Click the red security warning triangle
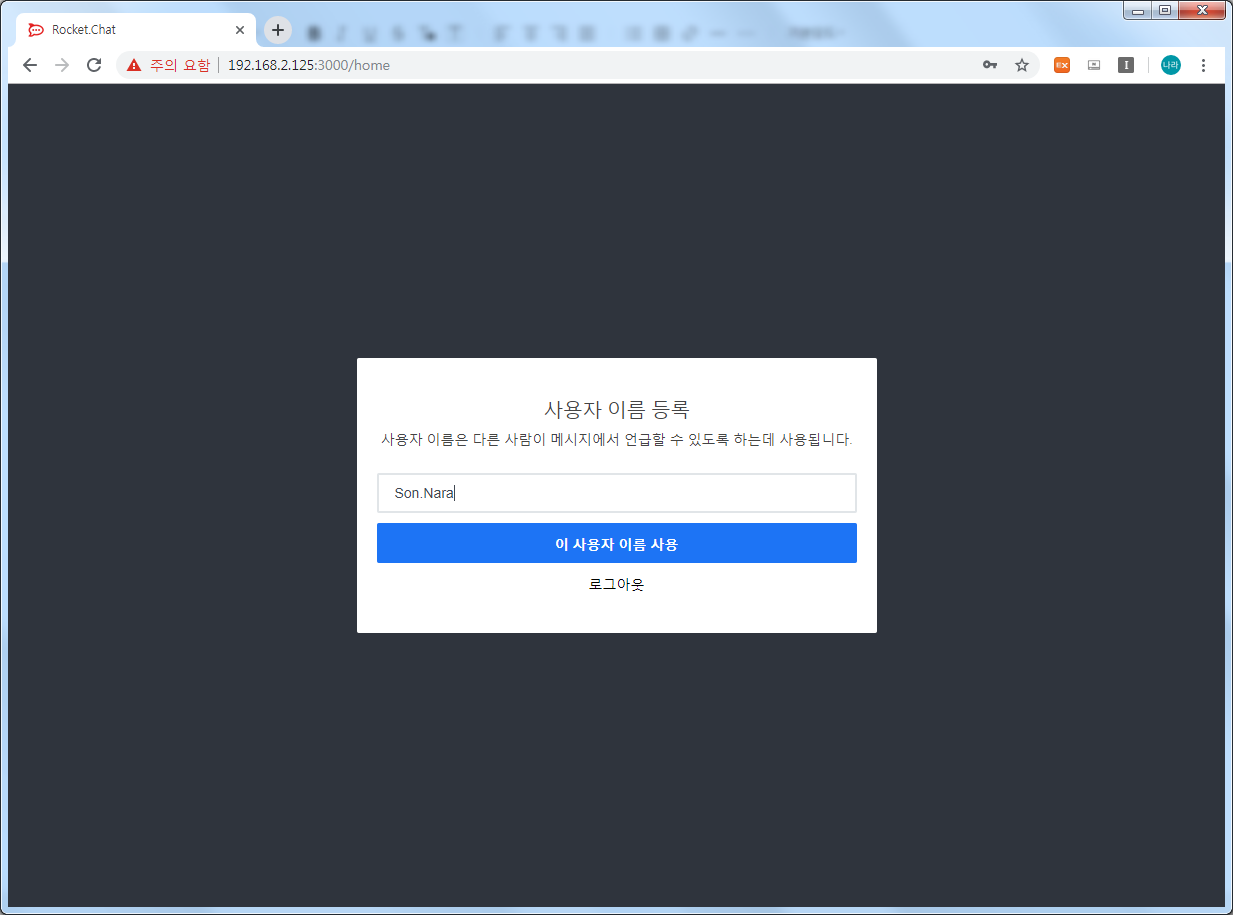1233x915 pixels. (x=134, y=65)
